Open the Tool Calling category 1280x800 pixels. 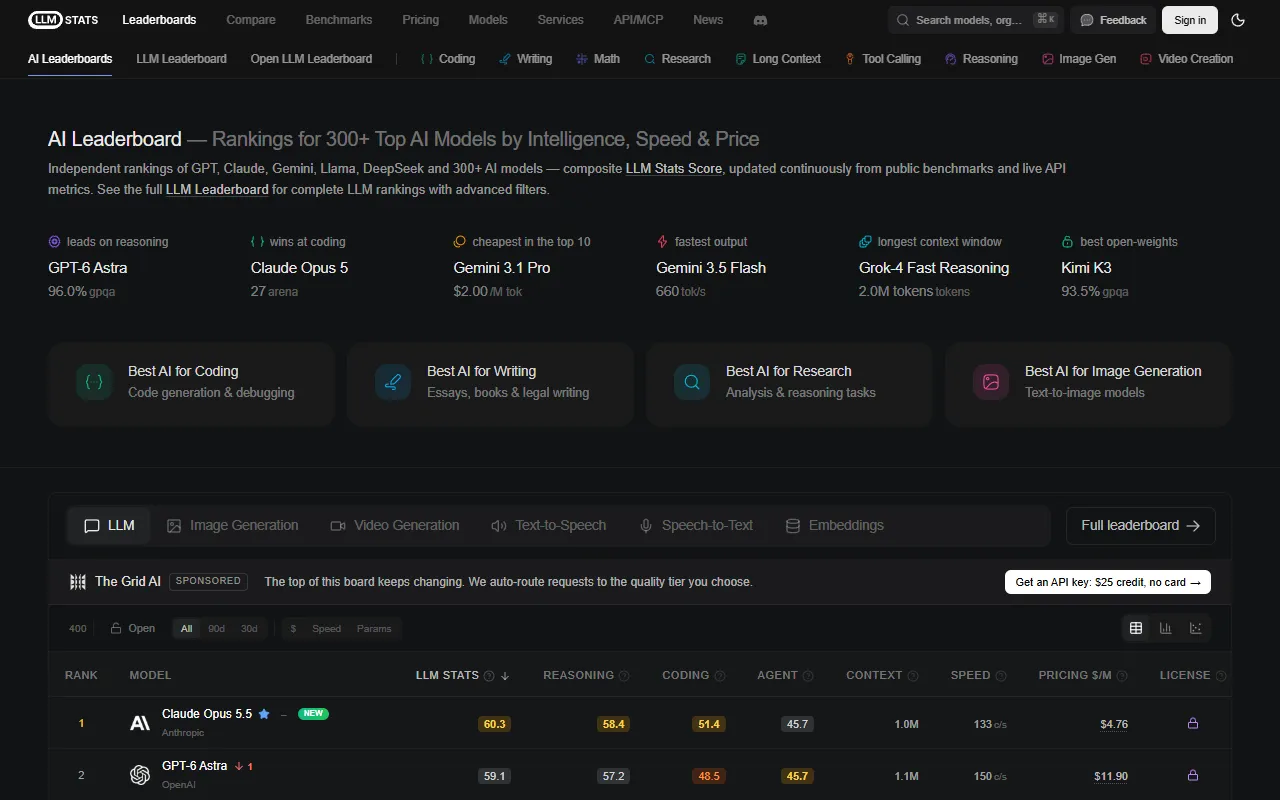pyautogui.click(x=882, y=59)
